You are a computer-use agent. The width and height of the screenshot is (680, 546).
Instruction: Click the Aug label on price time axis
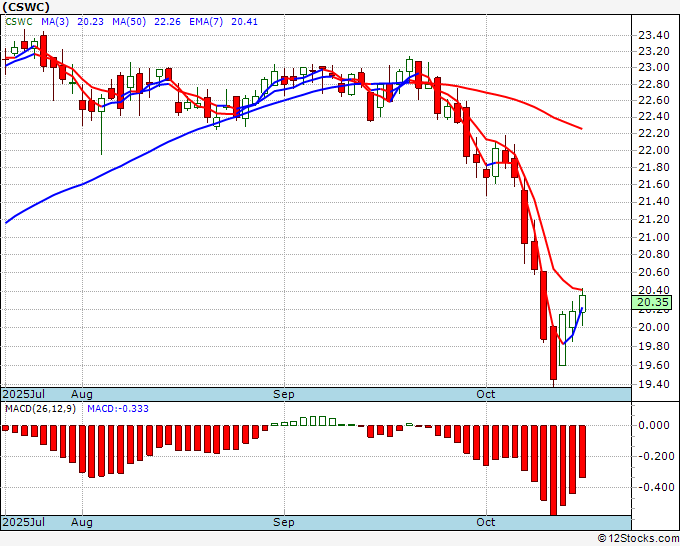tap(82, 394)
